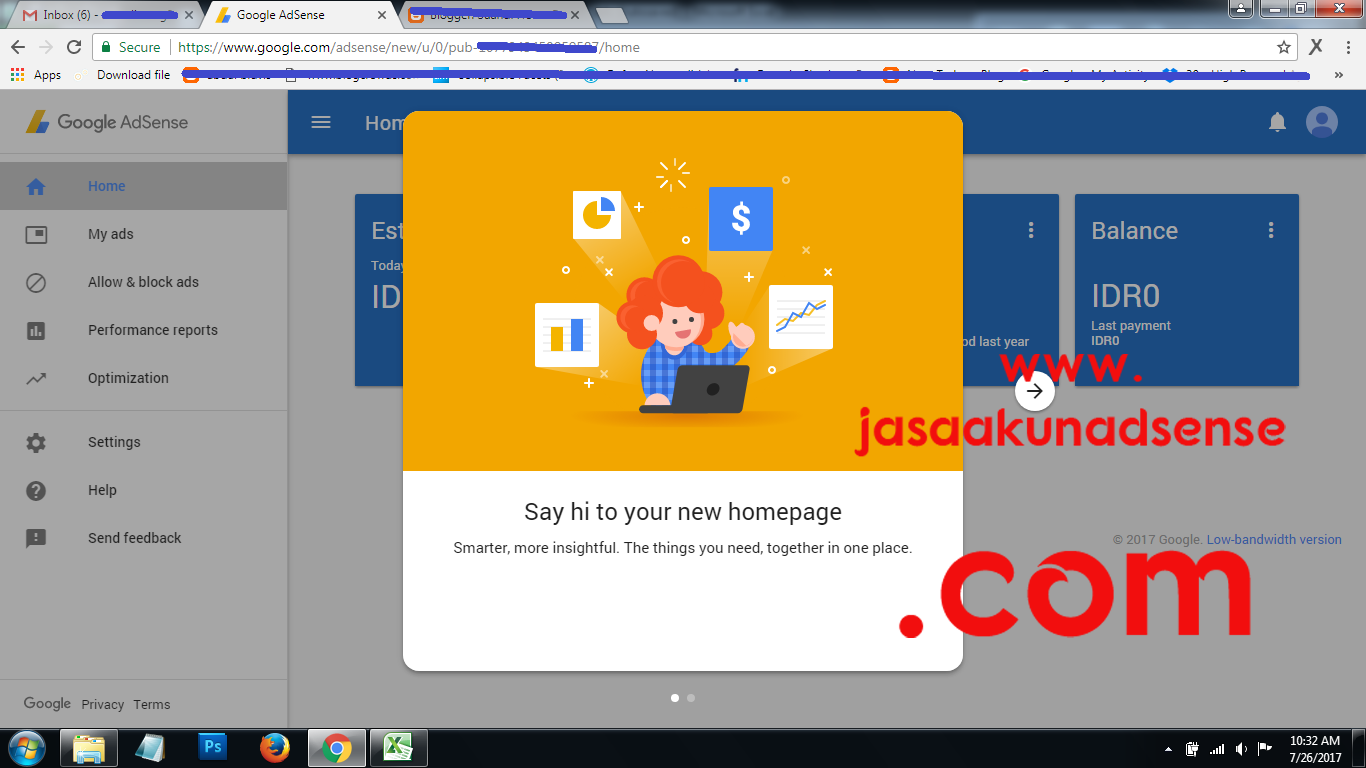Viewport: 1366px width, 768px height.
Task: Click the network signal tray icon
Action: [x=1217, y=748]
